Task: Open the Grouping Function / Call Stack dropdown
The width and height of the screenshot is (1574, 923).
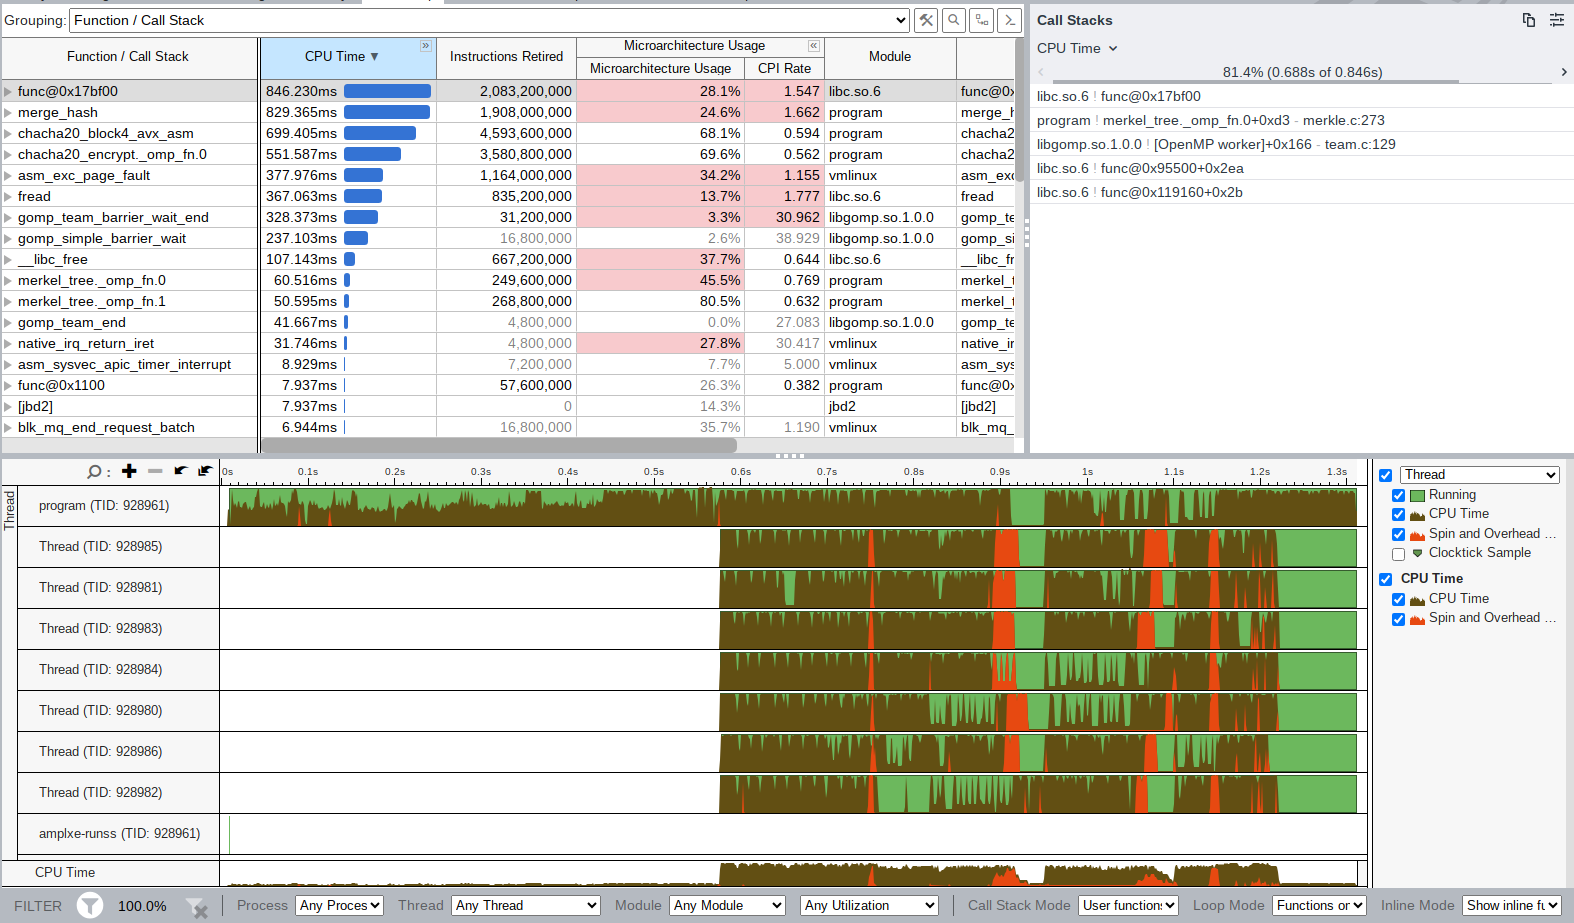Action: tap(489, 20)
